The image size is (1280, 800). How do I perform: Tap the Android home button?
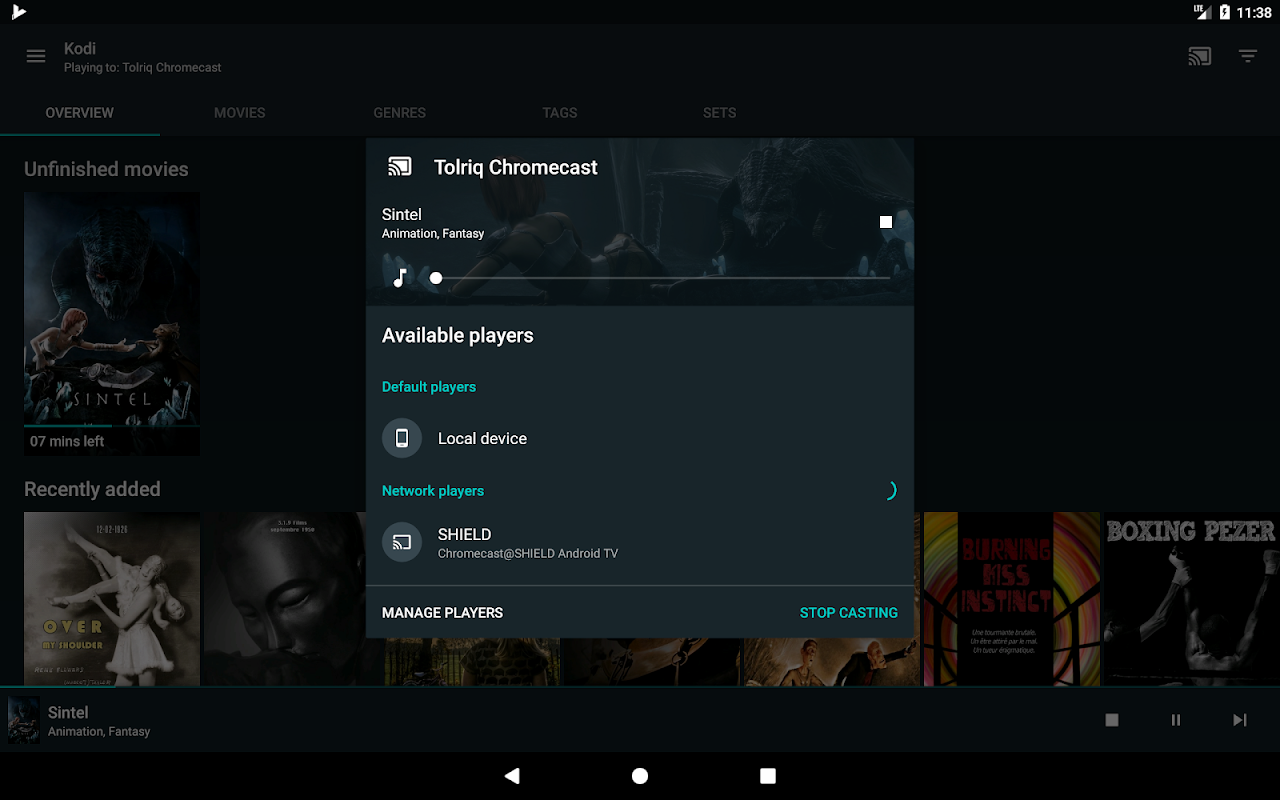click(x=640, y=776)
